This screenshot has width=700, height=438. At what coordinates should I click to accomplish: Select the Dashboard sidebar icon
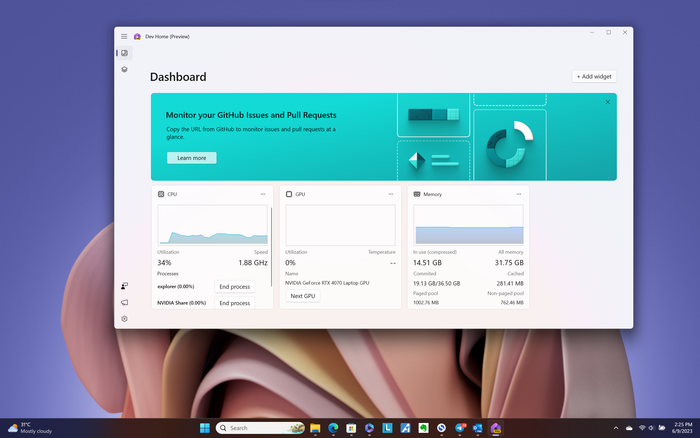(125, 53)
